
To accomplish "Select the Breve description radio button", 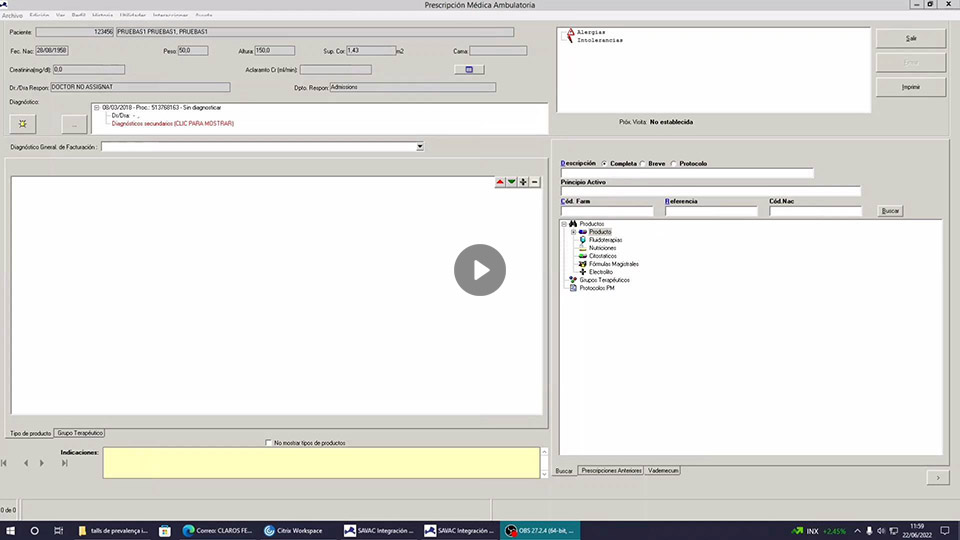I will click(x=643, y=163).
